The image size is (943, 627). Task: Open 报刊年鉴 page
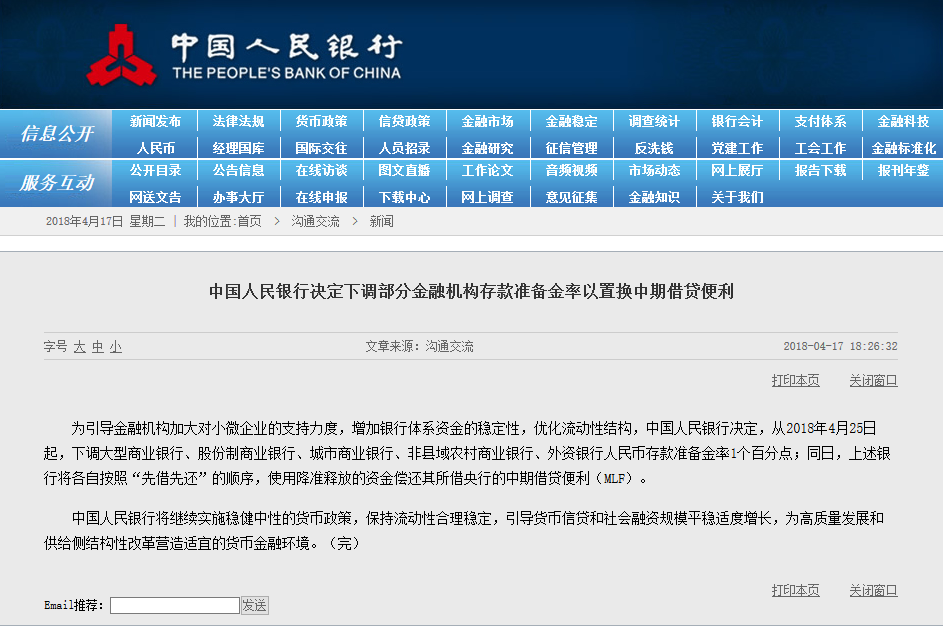[903, 171]
